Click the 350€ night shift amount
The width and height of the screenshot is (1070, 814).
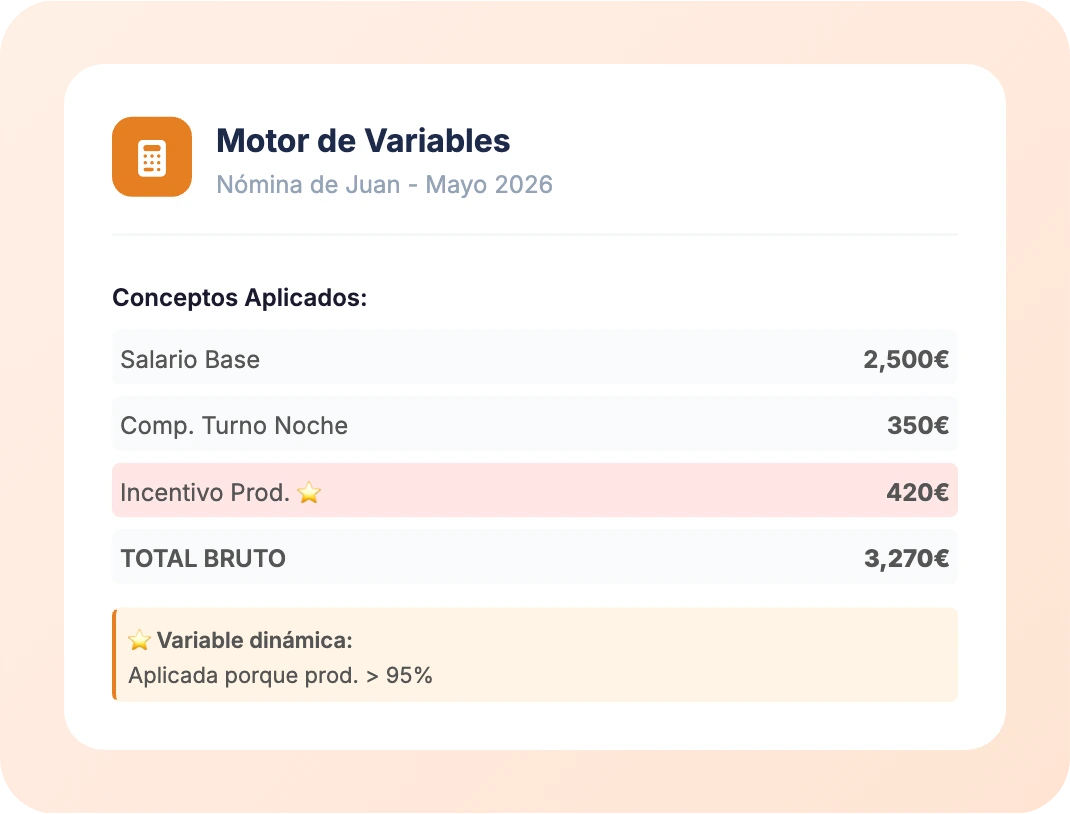pos(918,426)
